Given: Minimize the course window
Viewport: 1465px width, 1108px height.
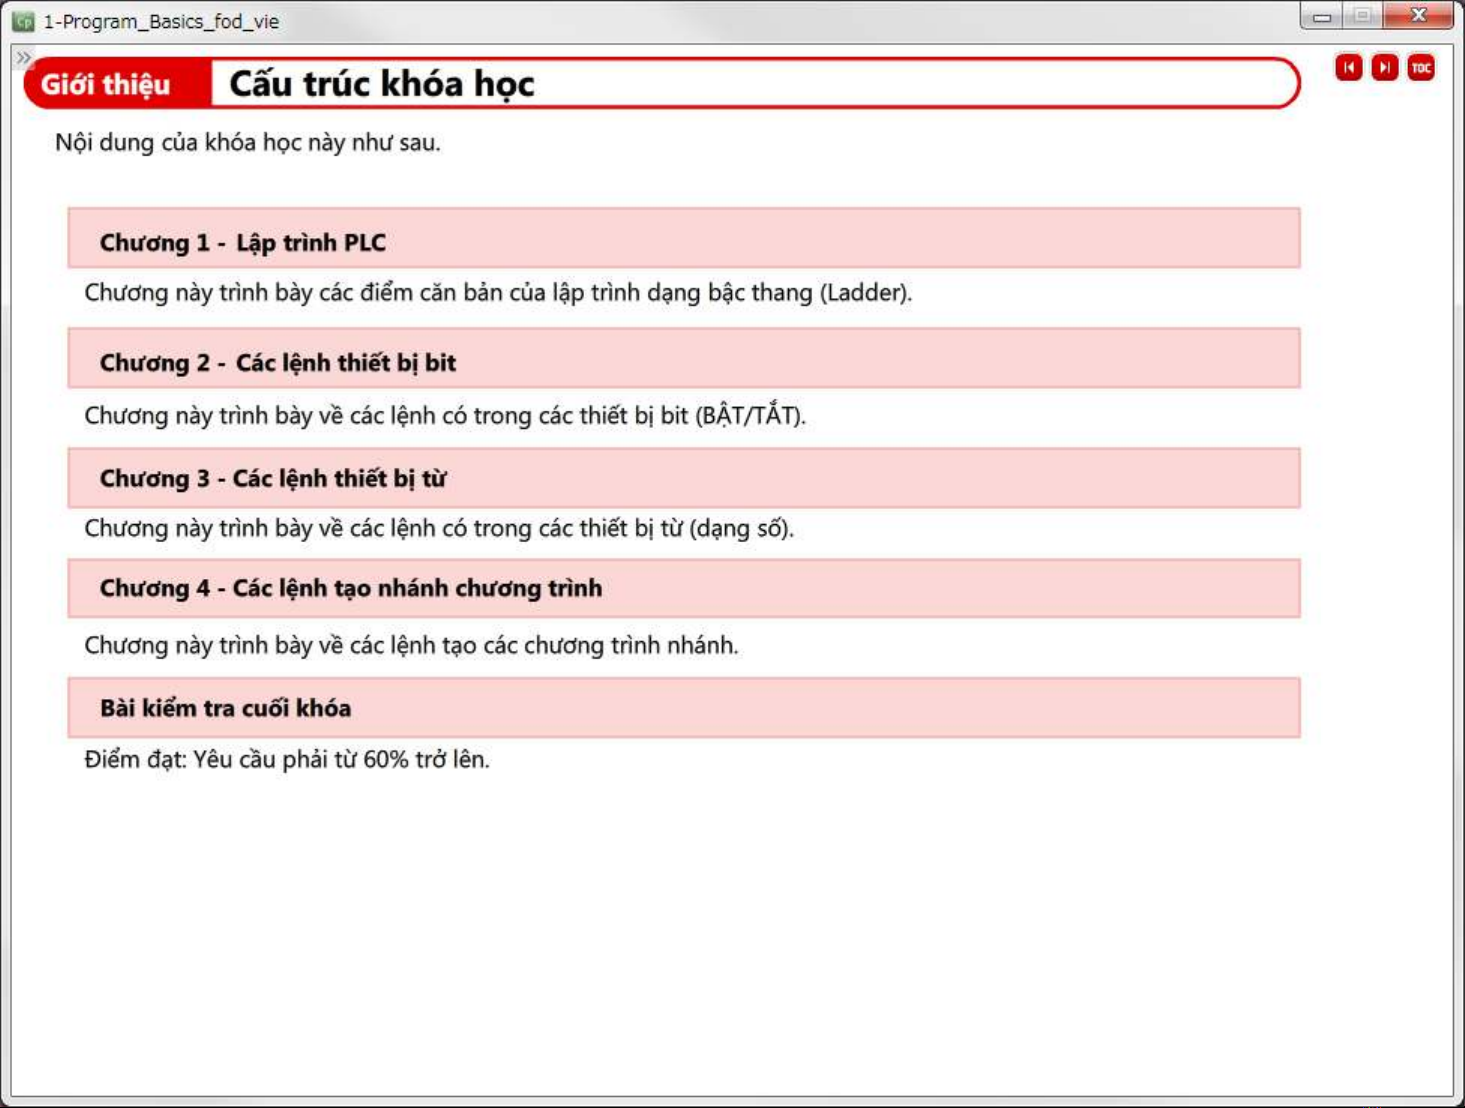Looking at the screenshot, I should click(1322, 17).
